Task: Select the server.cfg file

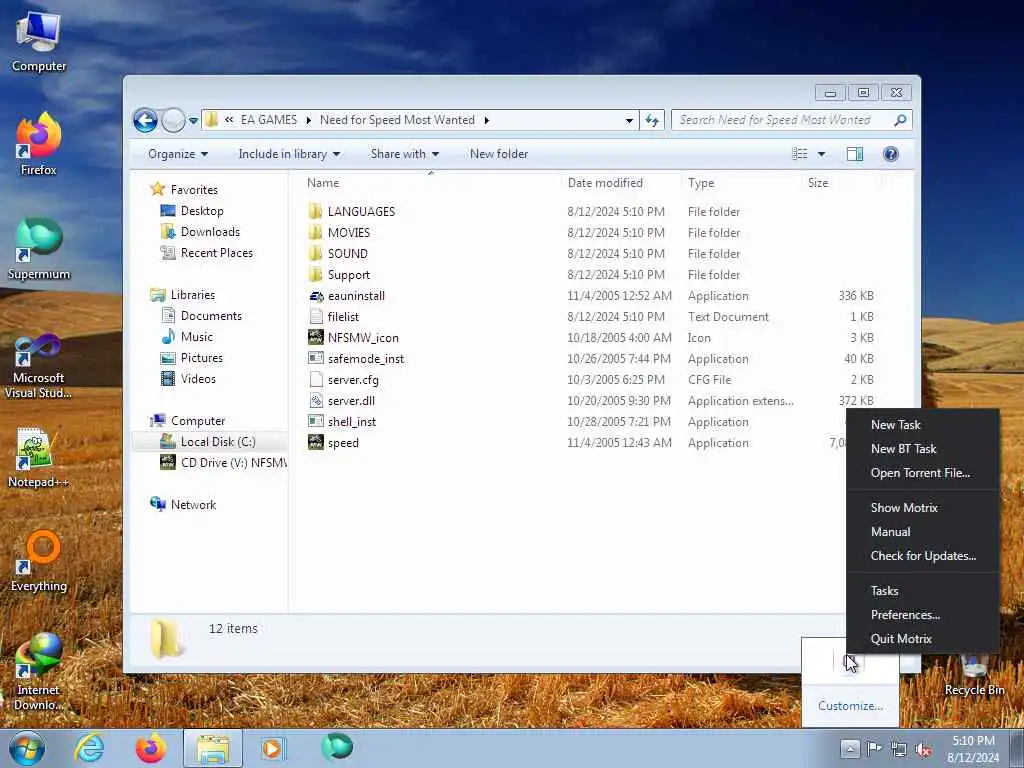Action: pos(353,379)
